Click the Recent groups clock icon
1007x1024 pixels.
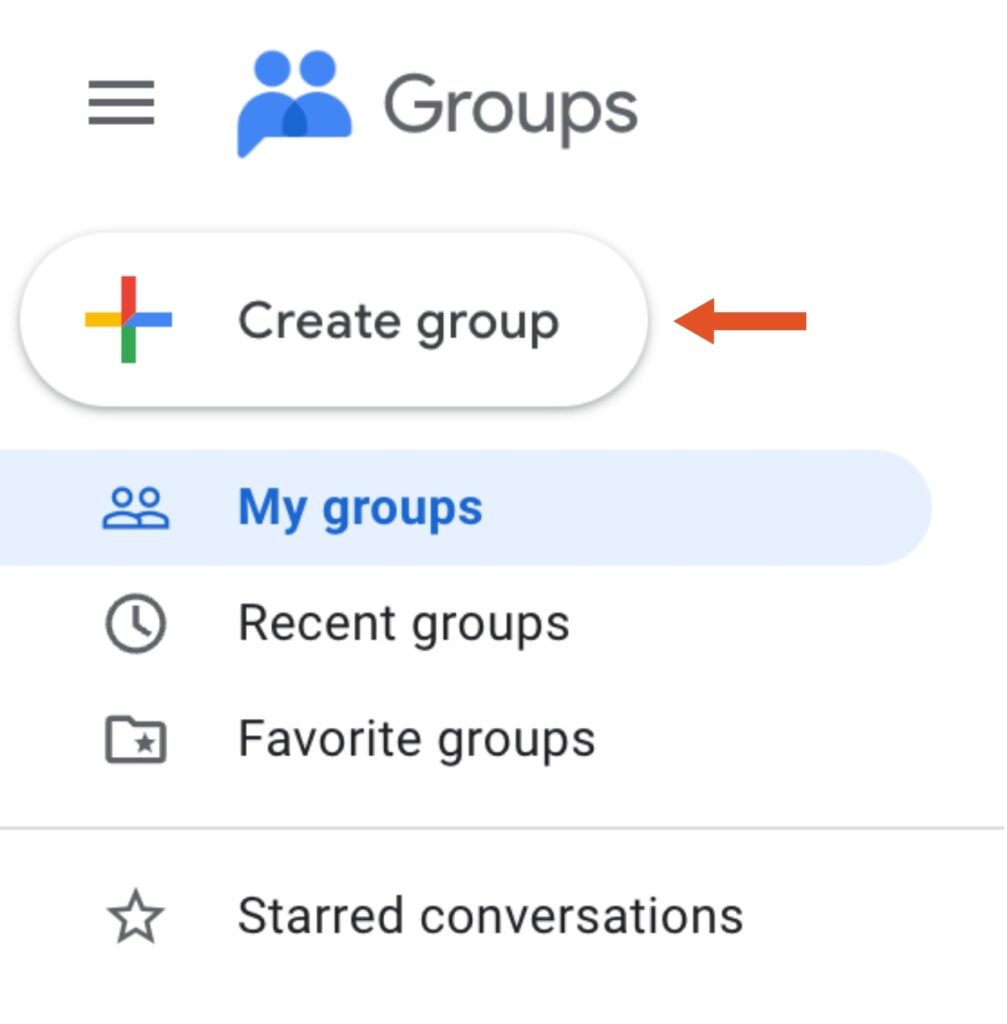pos(136,623)
